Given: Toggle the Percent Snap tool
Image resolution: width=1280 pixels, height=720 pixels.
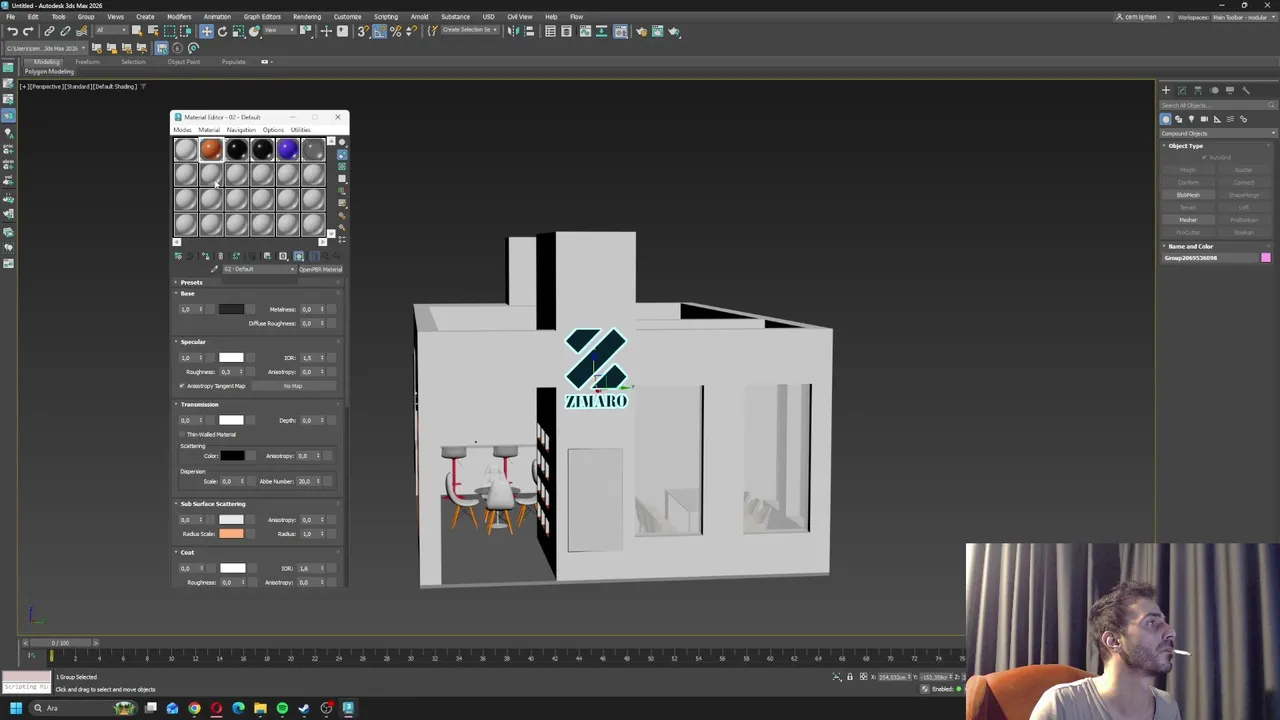Looking at the screenshot, I should pyautogui.click(x=395, y=31).
